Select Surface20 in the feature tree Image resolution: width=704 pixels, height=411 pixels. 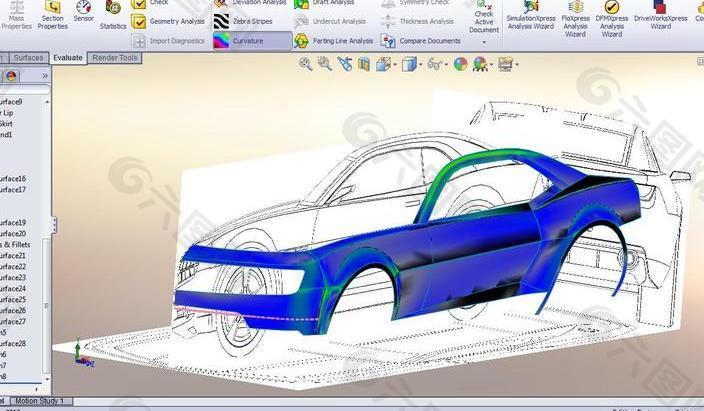[x=13, y=234]
